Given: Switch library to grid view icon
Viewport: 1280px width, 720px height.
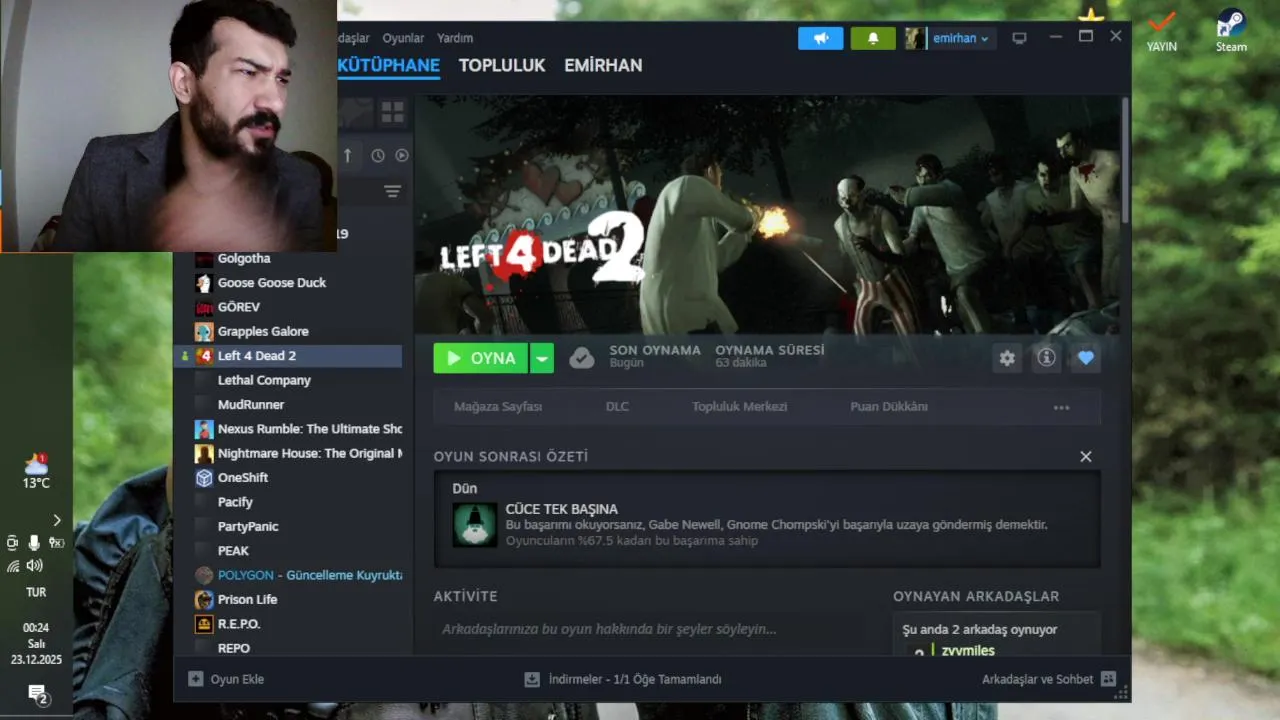Looking at the screenshot, I should pyautogui.click(x=392, y=112).
